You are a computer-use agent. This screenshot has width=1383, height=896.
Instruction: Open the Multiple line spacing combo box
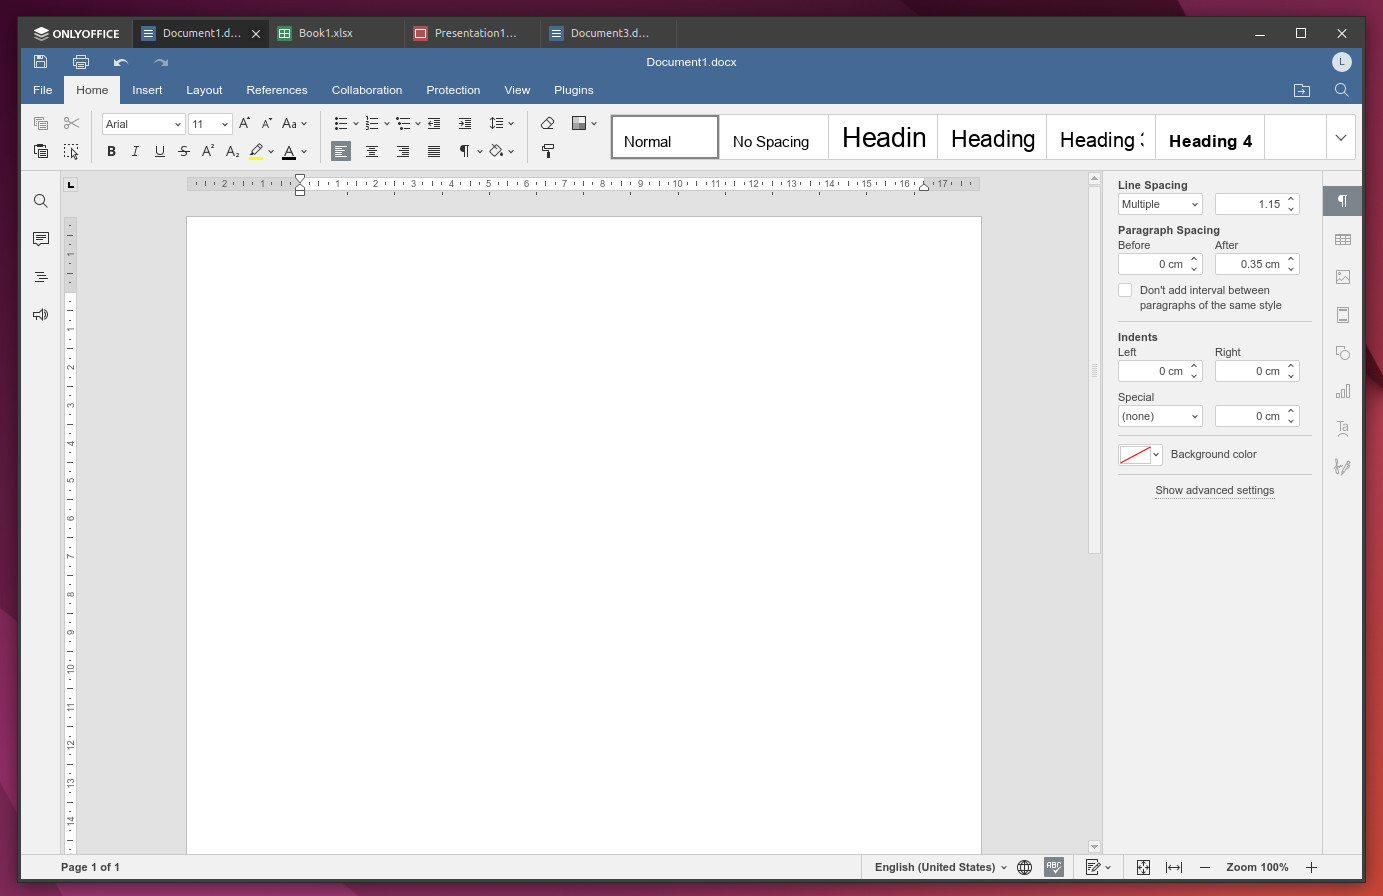point(1160,204)
